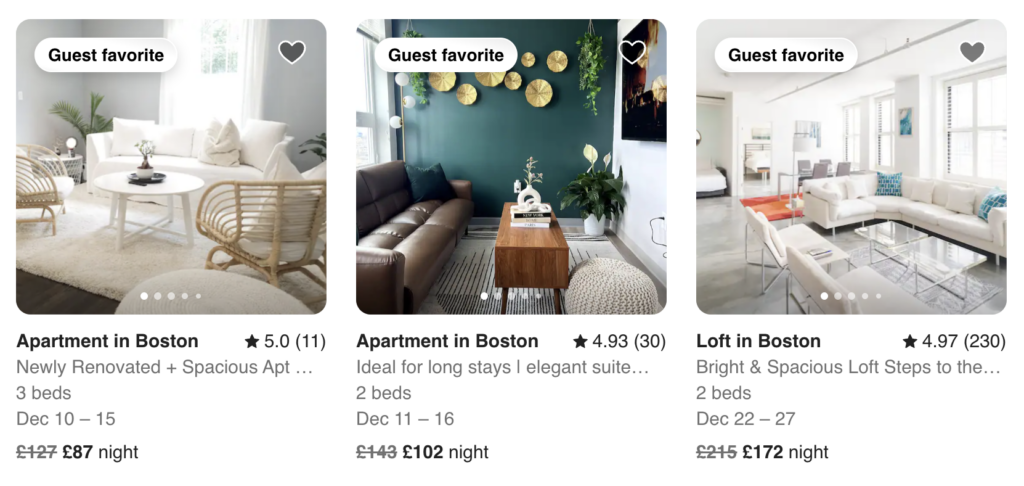
Task: Open 'Newly Renovated + Spacious Apt' listing title
Action: tap(165, 367)
